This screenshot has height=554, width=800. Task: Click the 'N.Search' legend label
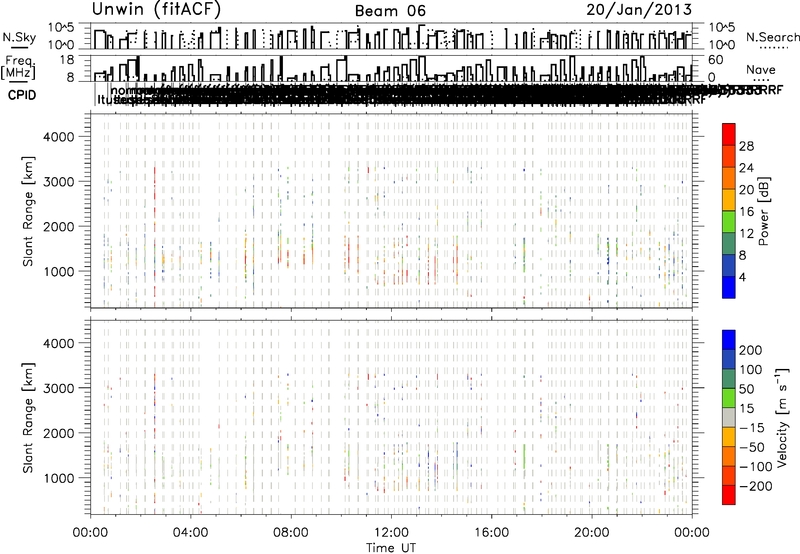pyautogui.click(x=772, y=37)
